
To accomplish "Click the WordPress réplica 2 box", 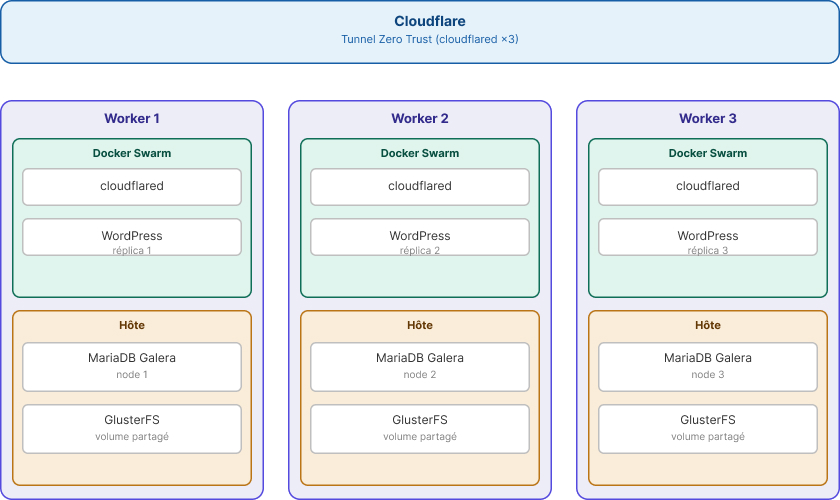I will 419,237.
